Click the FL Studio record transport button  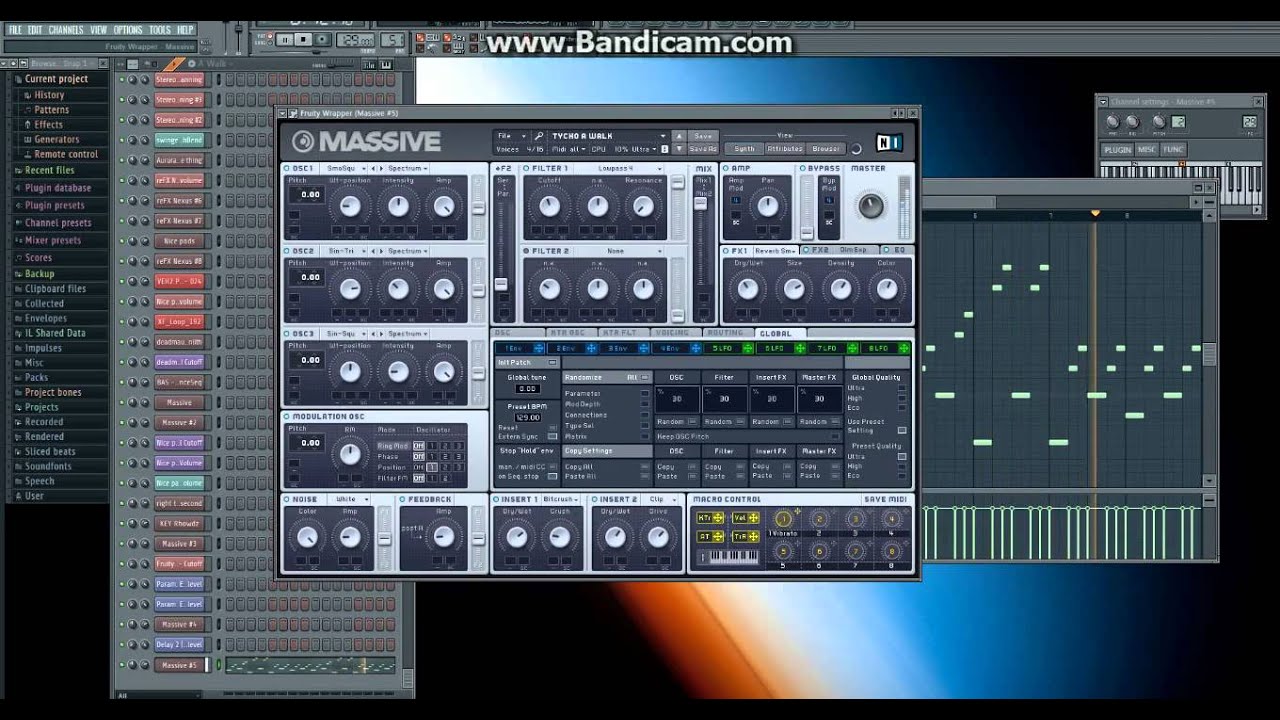[x=323, y=39]
